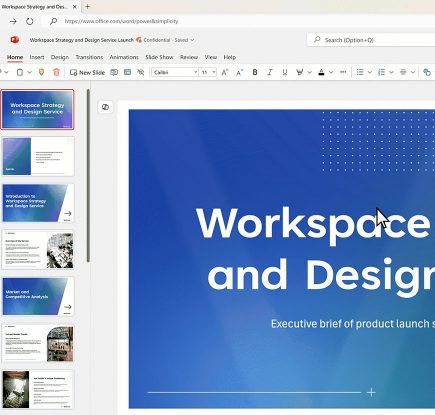Click the browser forward arrow
The width and height of the screenshot is (435, 415).
13,21
